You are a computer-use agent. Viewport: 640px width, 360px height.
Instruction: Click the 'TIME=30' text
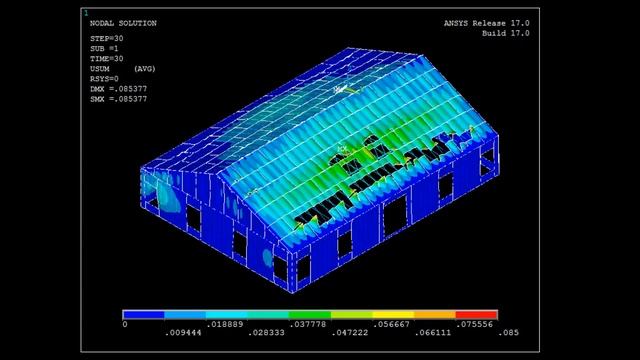pos(107,59)
